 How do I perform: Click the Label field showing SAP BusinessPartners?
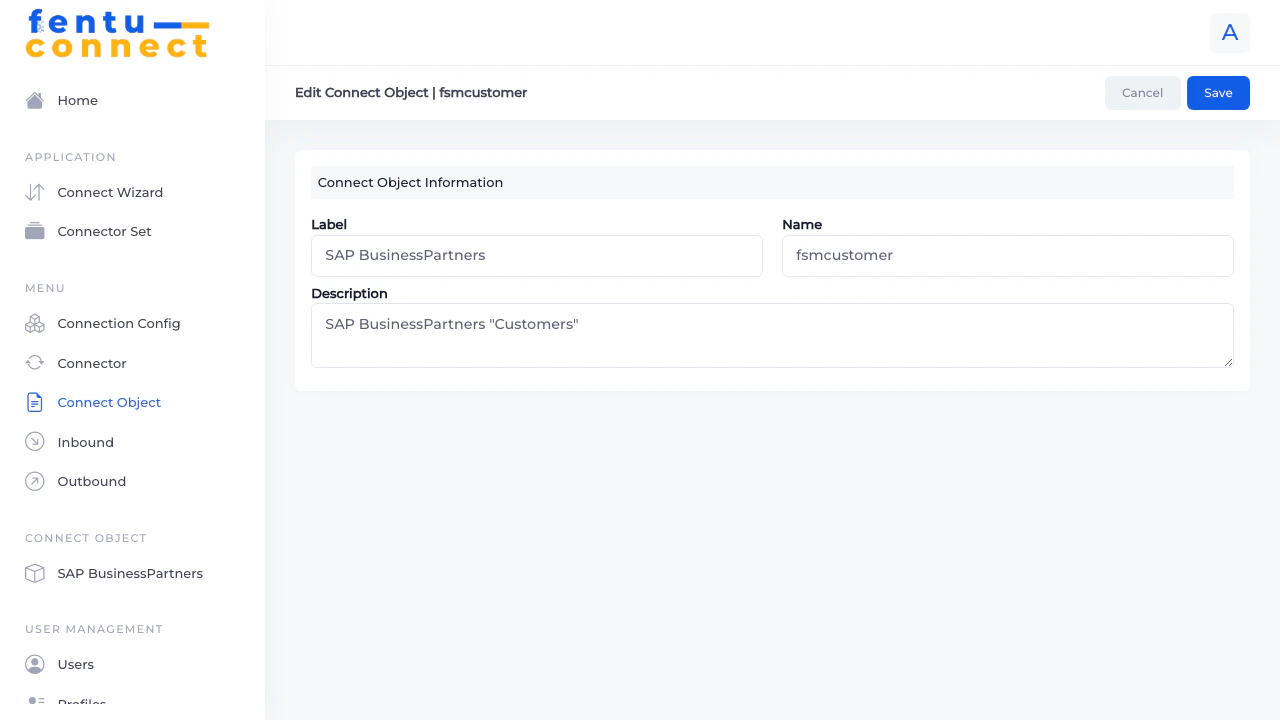pyautogui.click(x=537, y=256)
